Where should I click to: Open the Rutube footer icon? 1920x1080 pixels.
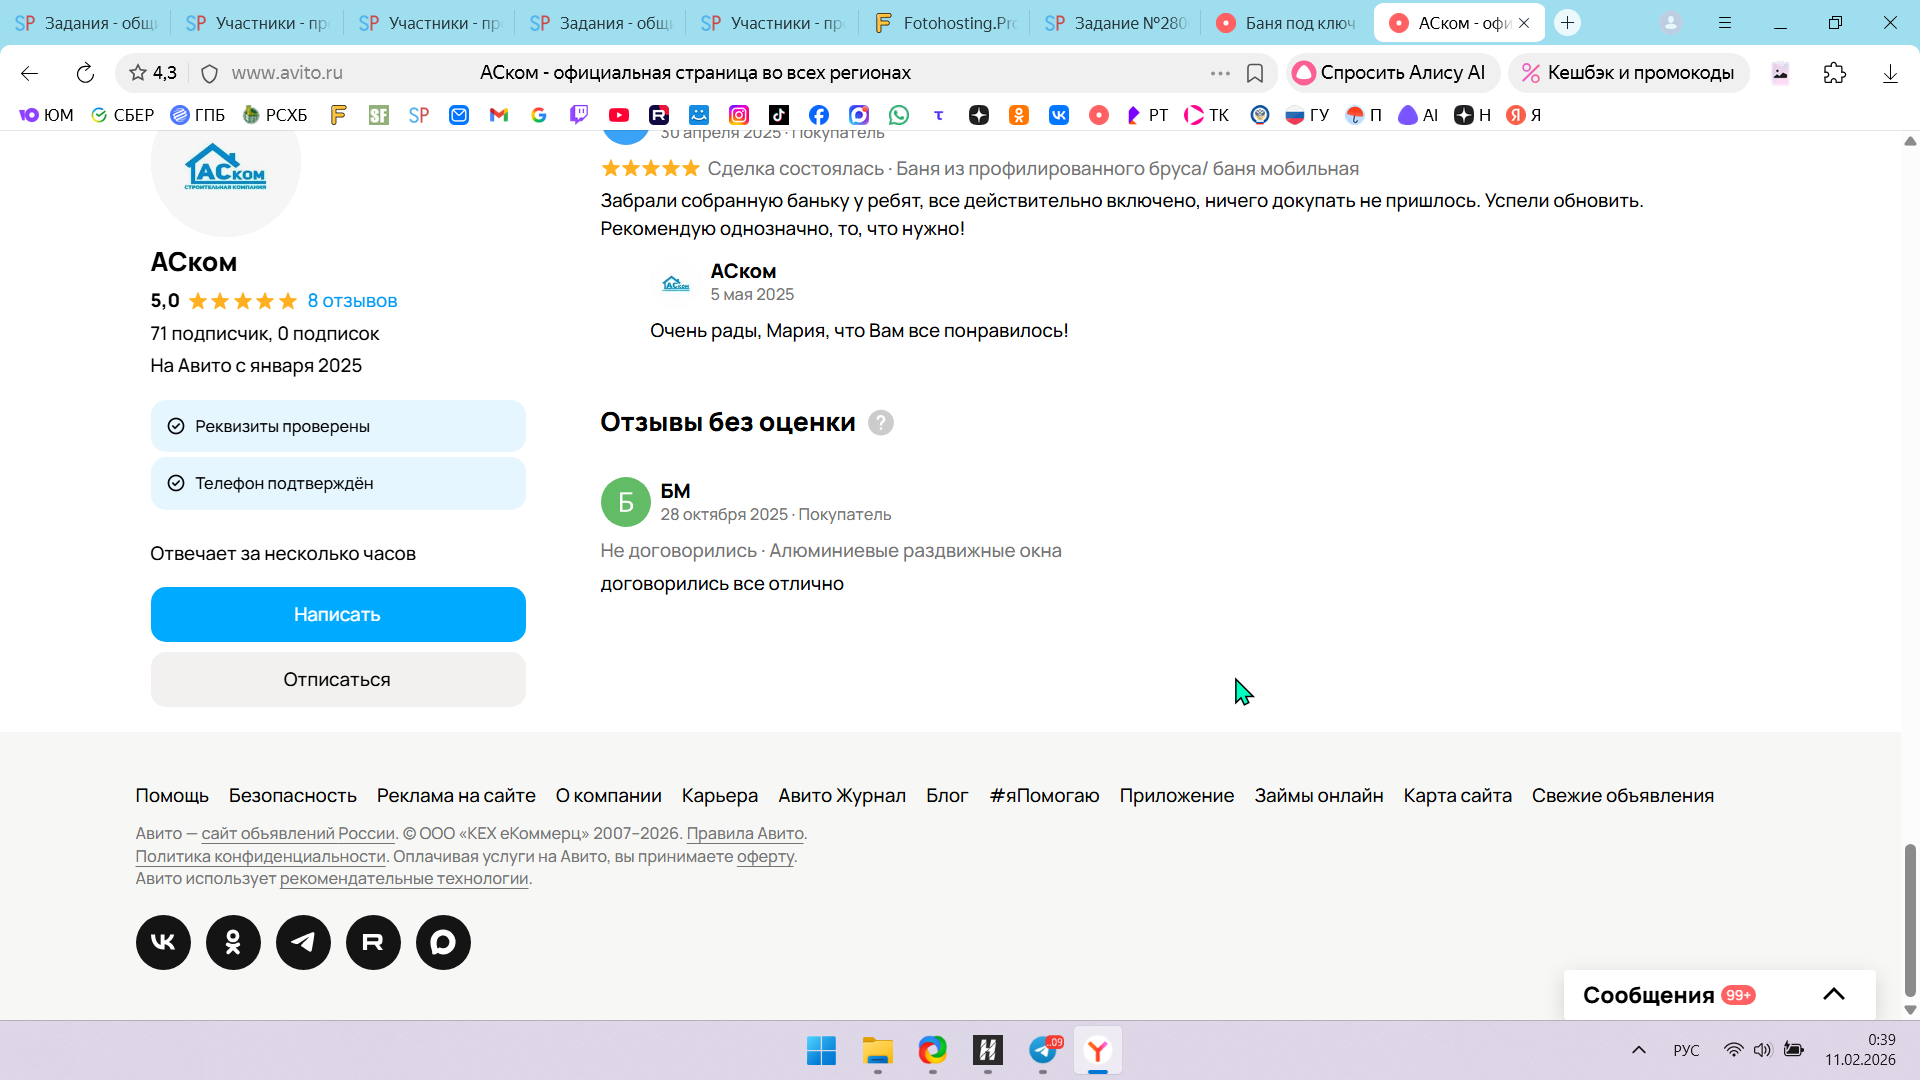tap(373, 942)
